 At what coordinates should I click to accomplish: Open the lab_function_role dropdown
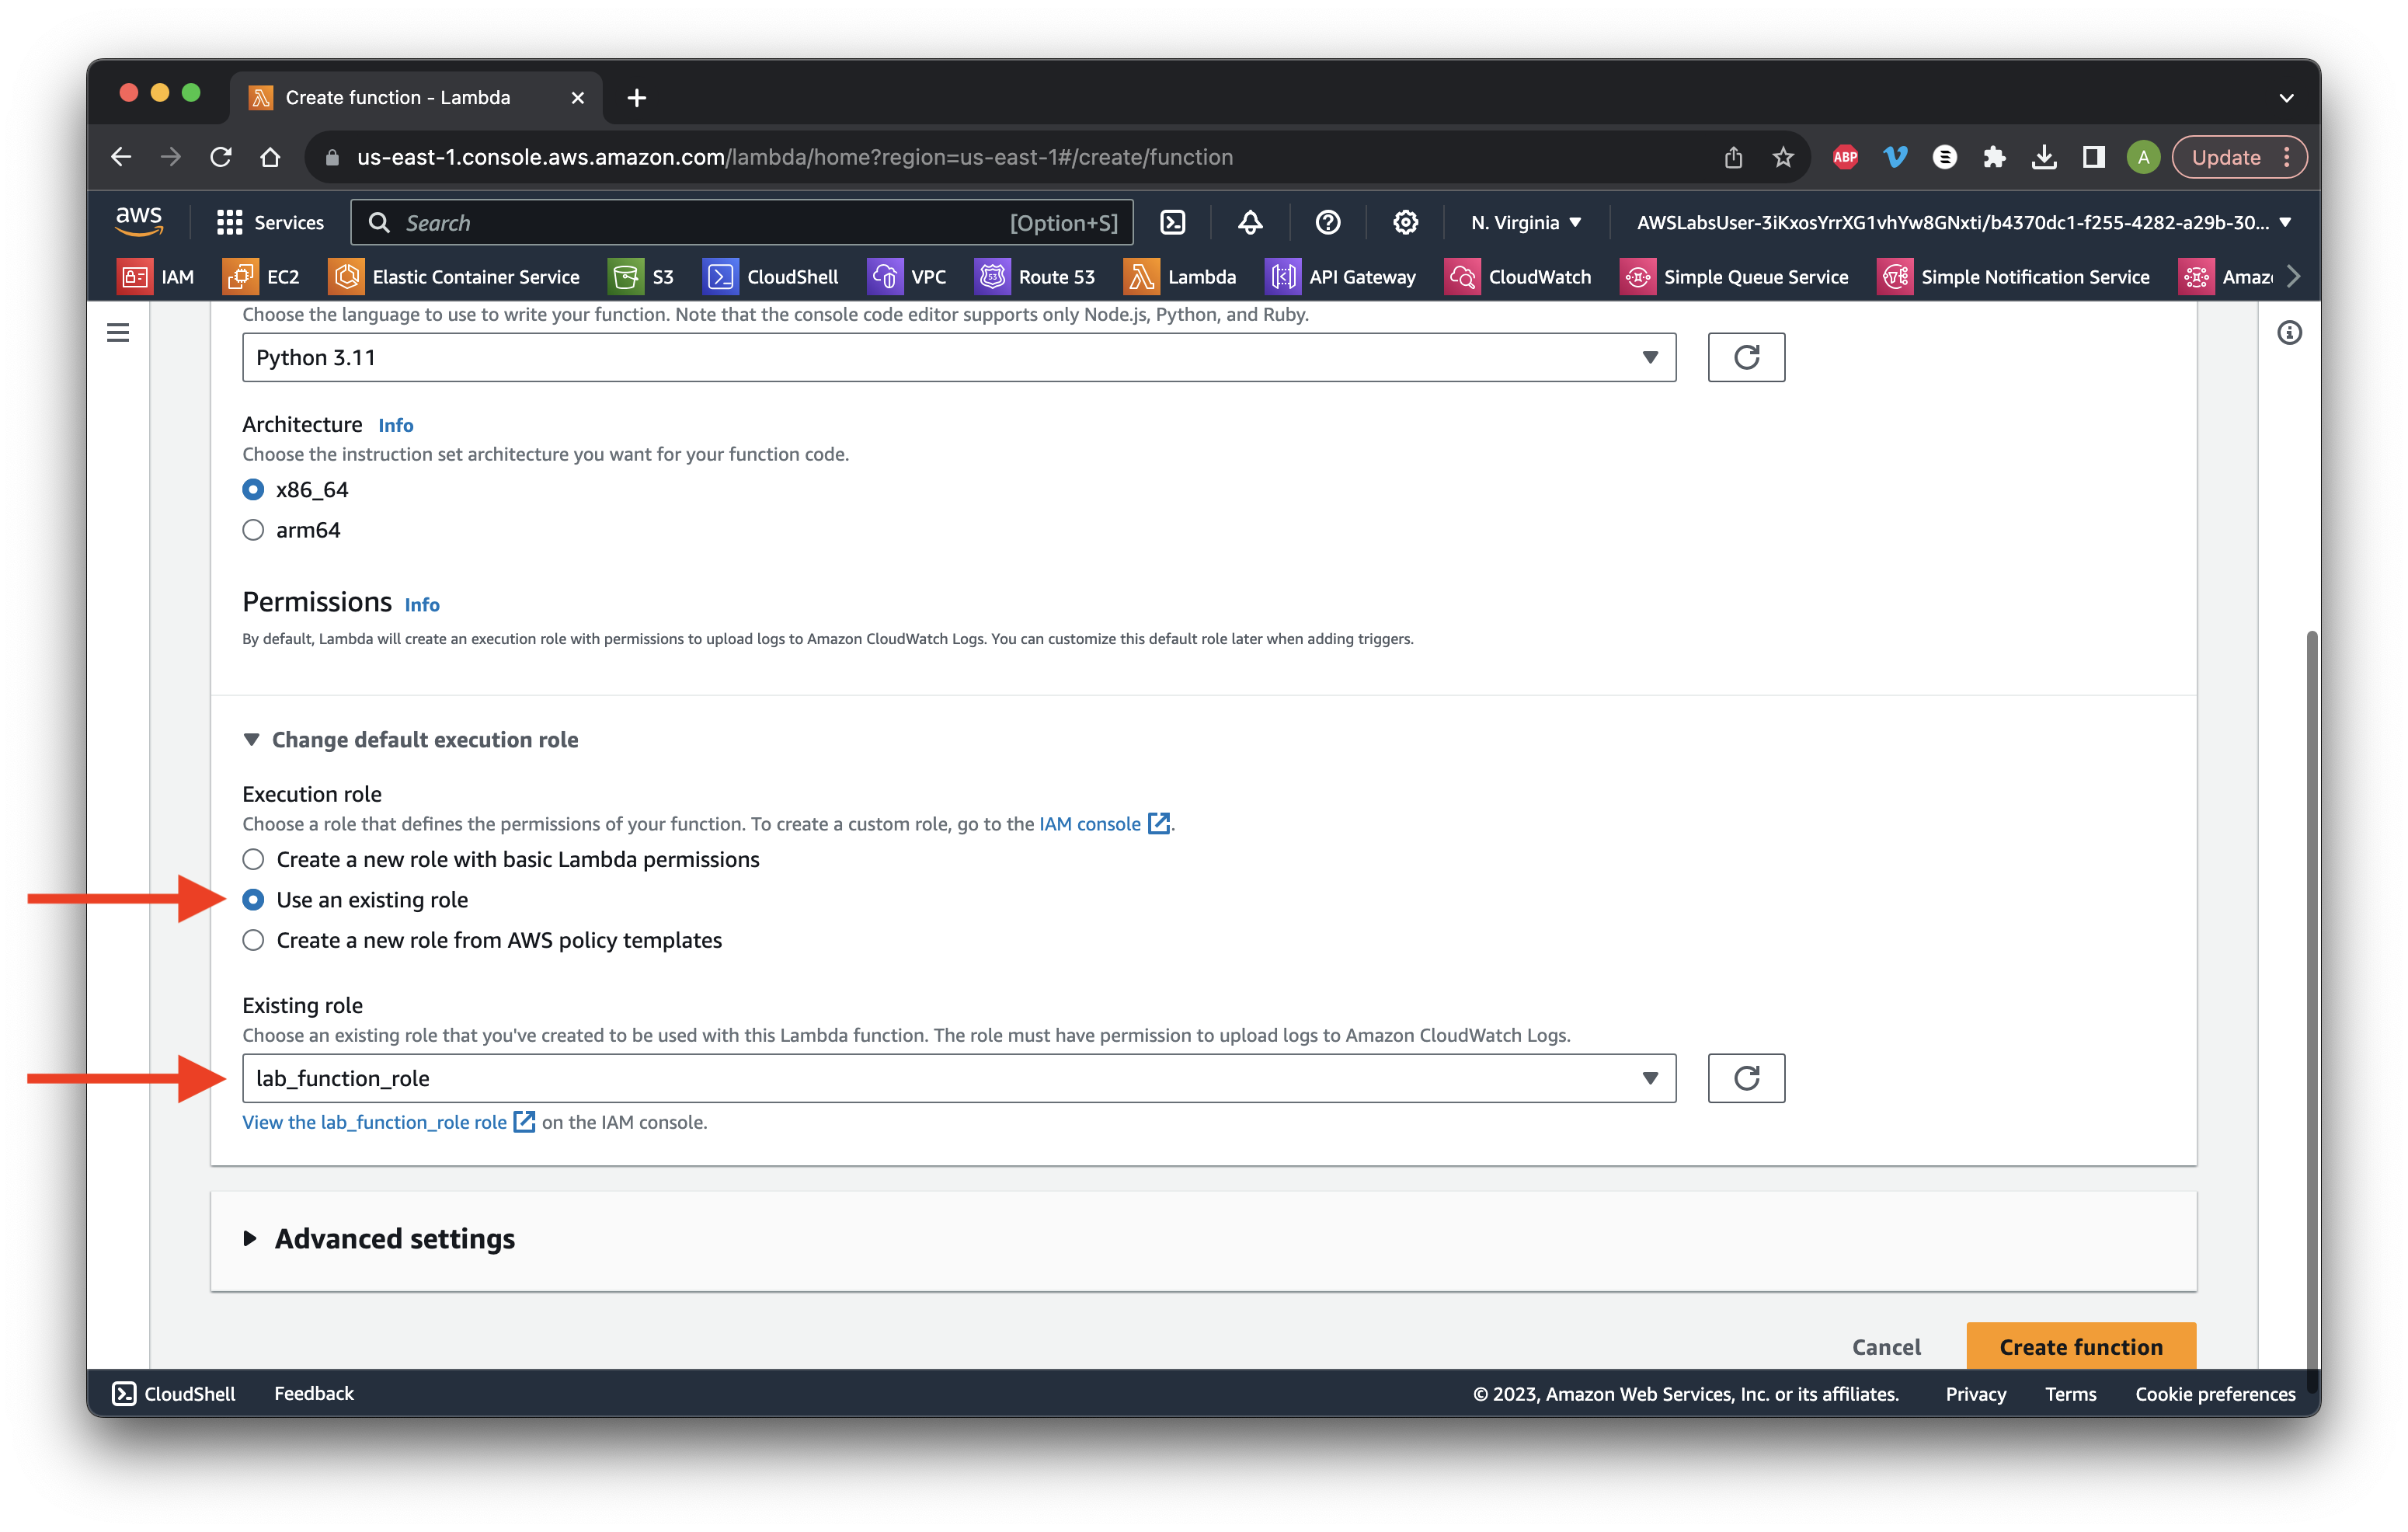click(959, 1078)
